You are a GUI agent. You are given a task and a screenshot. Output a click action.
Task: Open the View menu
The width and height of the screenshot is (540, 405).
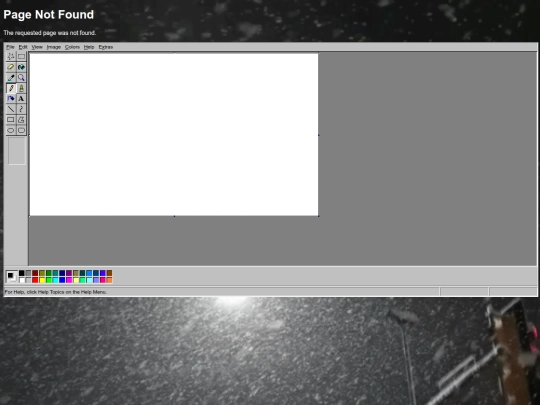click(x=37, y=47)
